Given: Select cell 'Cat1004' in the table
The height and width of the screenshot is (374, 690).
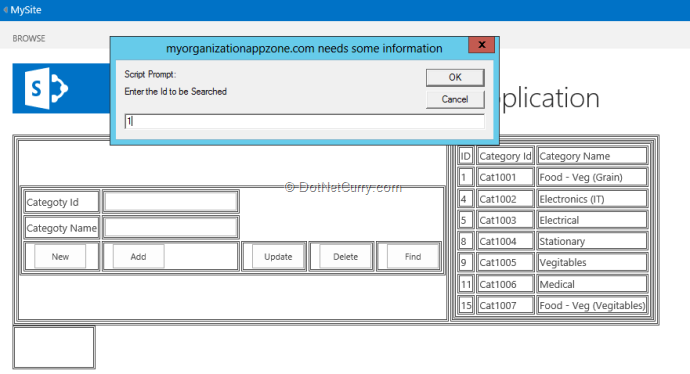Looking at the screenshot, I should click(505, 241).
